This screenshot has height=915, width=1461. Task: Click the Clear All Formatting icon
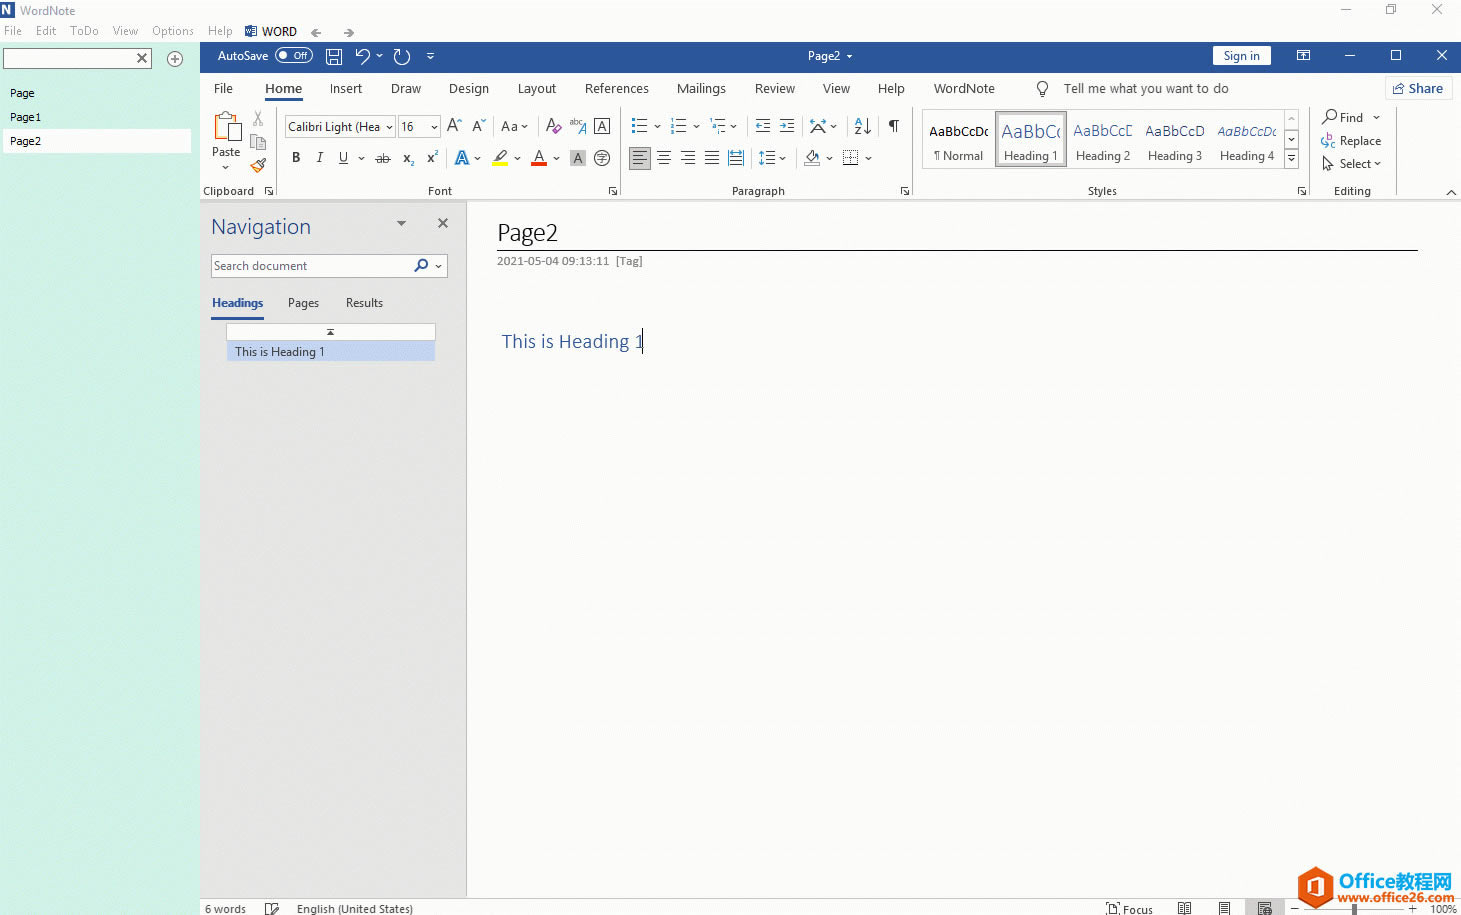[553, 126]
